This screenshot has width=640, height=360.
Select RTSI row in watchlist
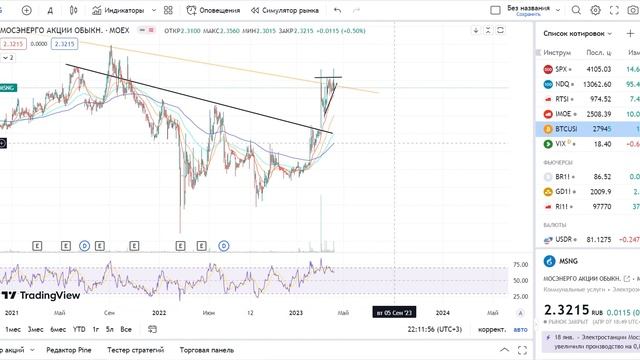click(588, 99)
